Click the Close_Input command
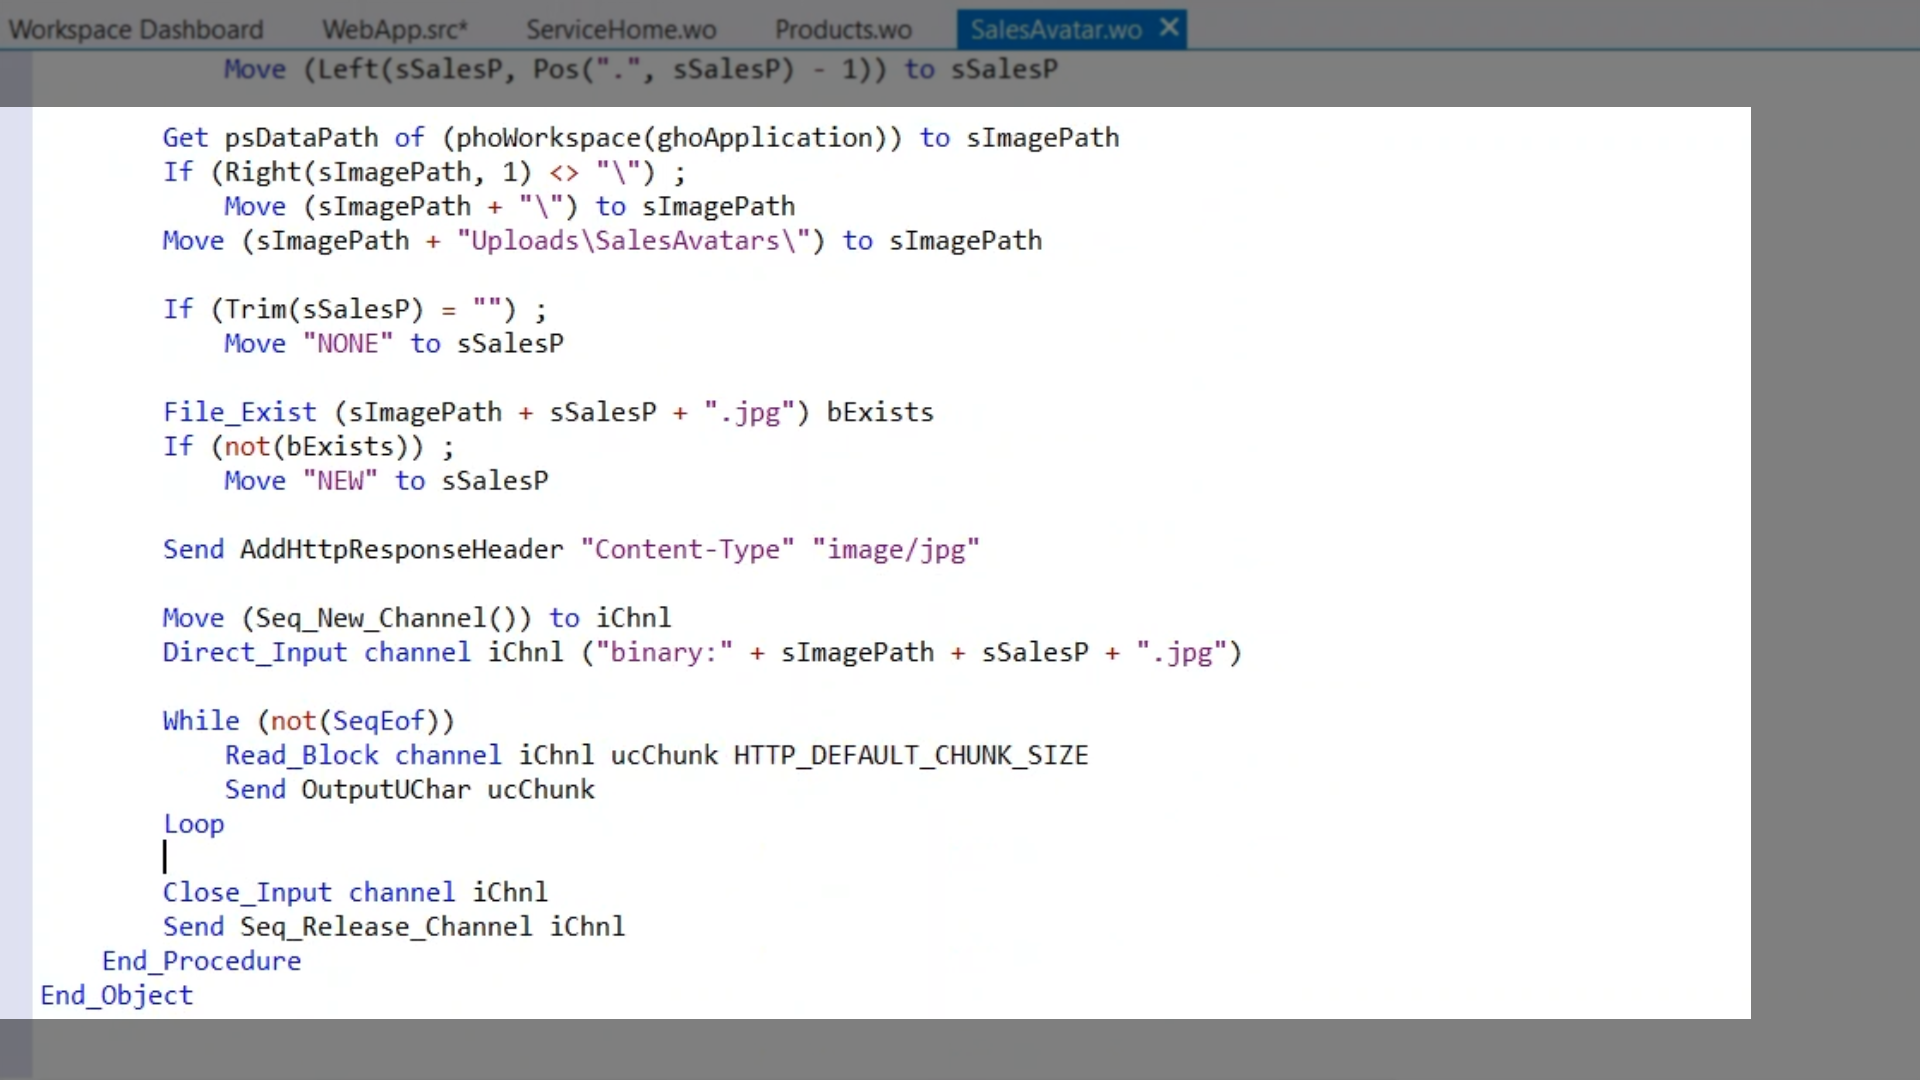1920x1080 pixels. 246,893
